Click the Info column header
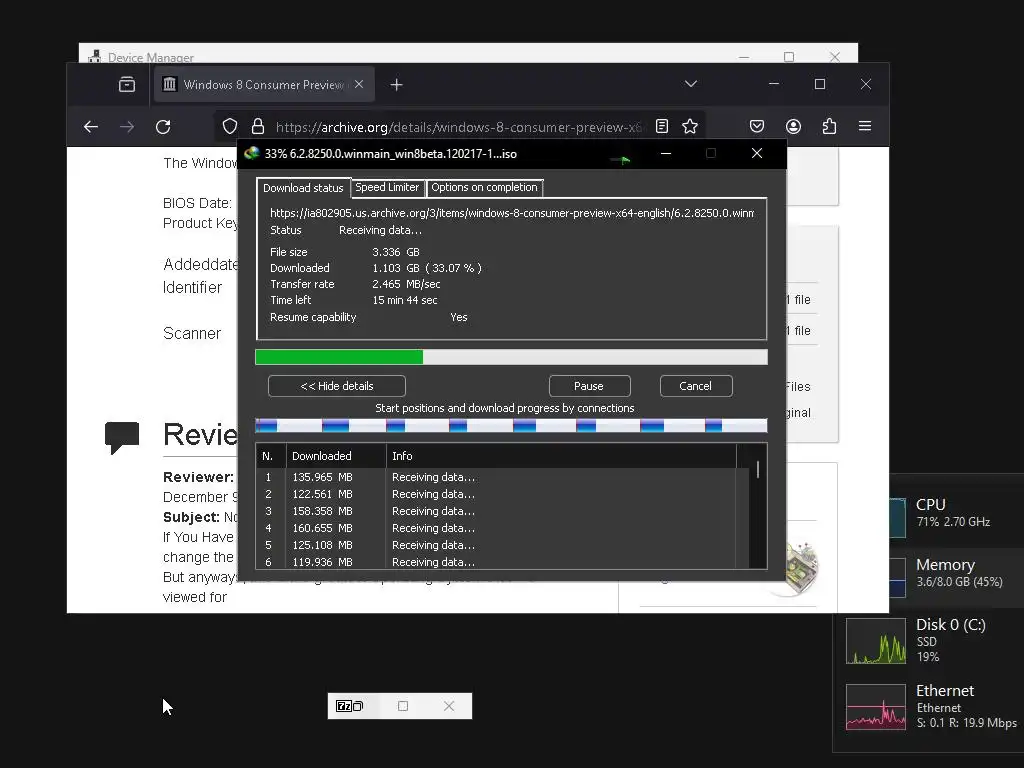This screenshot has height=768, width=1024. coord(562,456)
